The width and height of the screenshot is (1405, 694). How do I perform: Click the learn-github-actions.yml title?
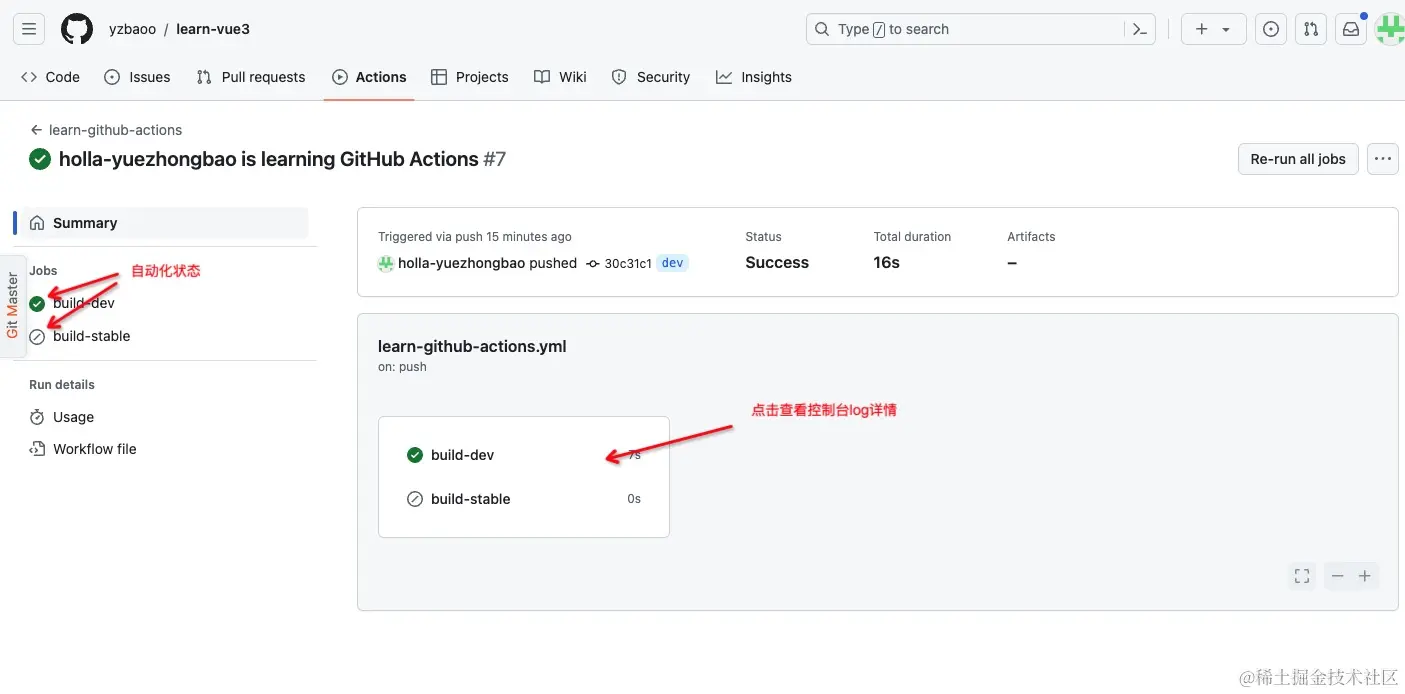coord(472,347)
